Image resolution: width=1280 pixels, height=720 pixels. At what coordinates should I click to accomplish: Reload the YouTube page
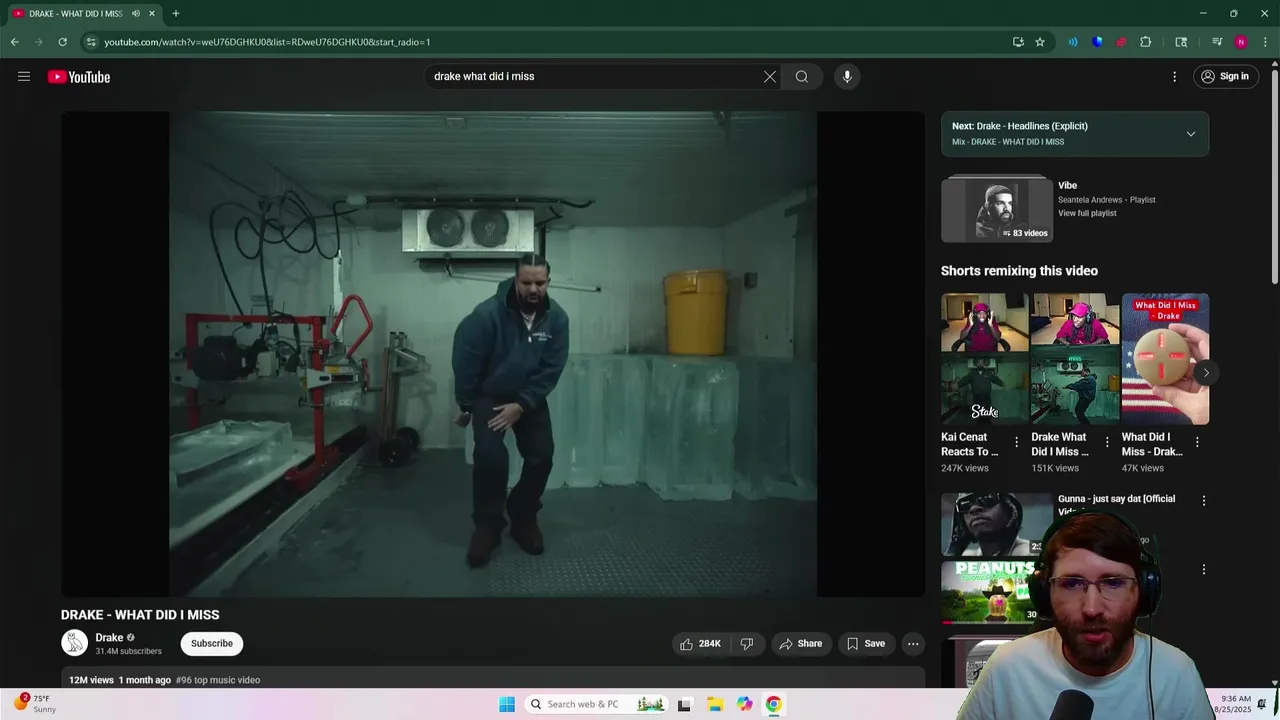point(62,42)
